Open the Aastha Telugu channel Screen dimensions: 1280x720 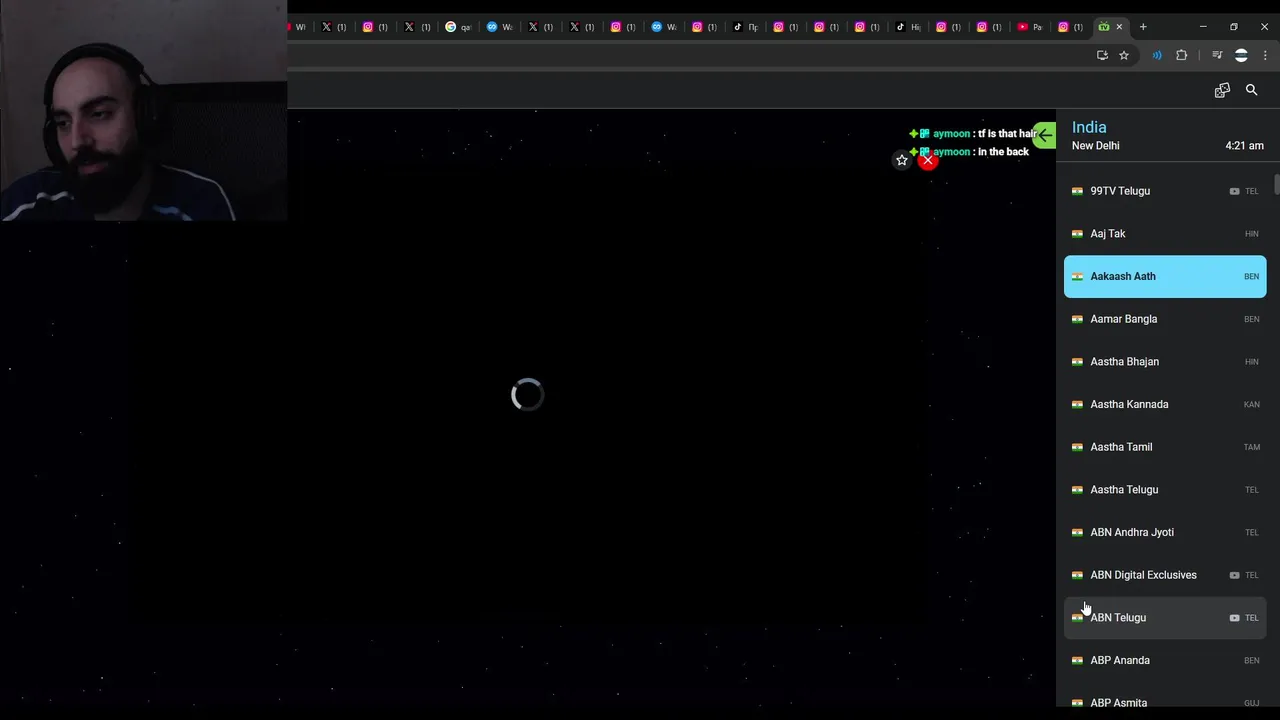click(1165, 490)
